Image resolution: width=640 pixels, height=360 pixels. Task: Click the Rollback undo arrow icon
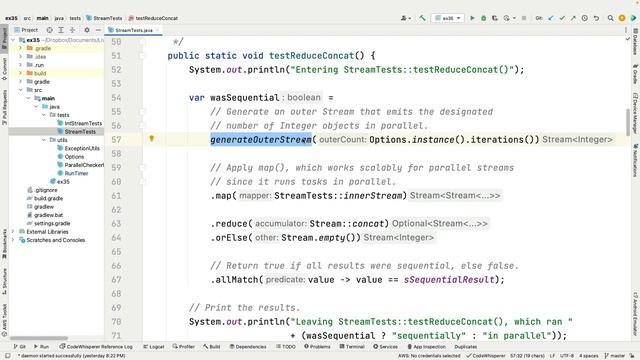click(x=596, y=18)
